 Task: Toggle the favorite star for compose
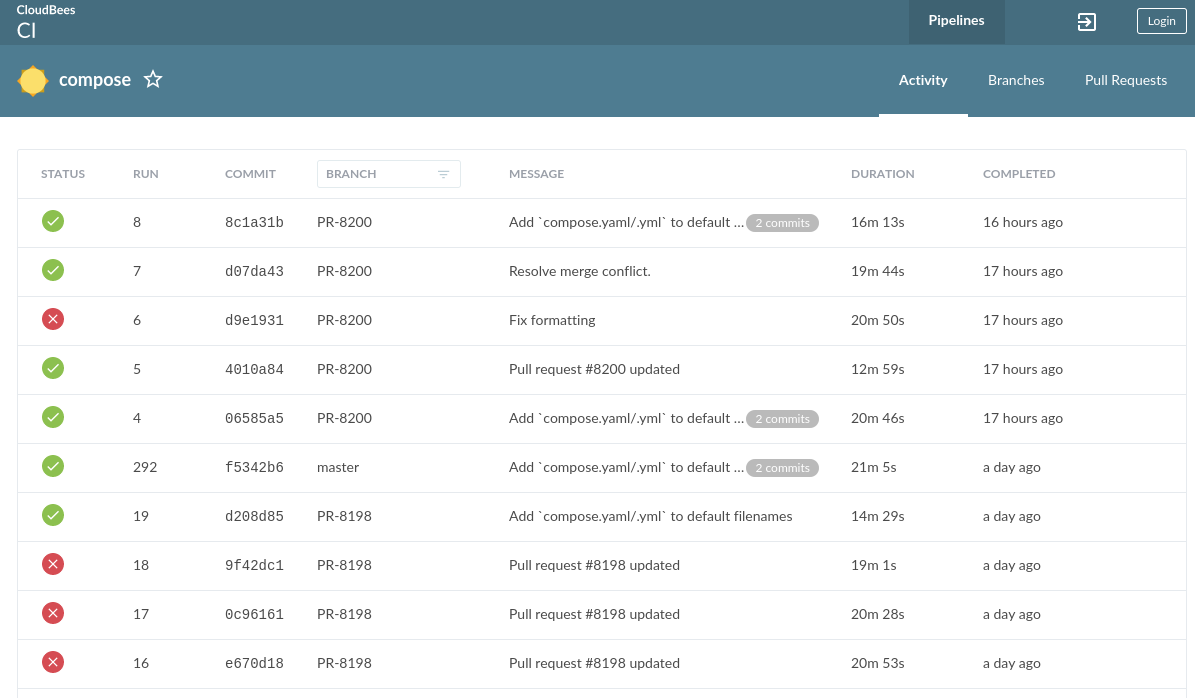click(x=153, y=80)
